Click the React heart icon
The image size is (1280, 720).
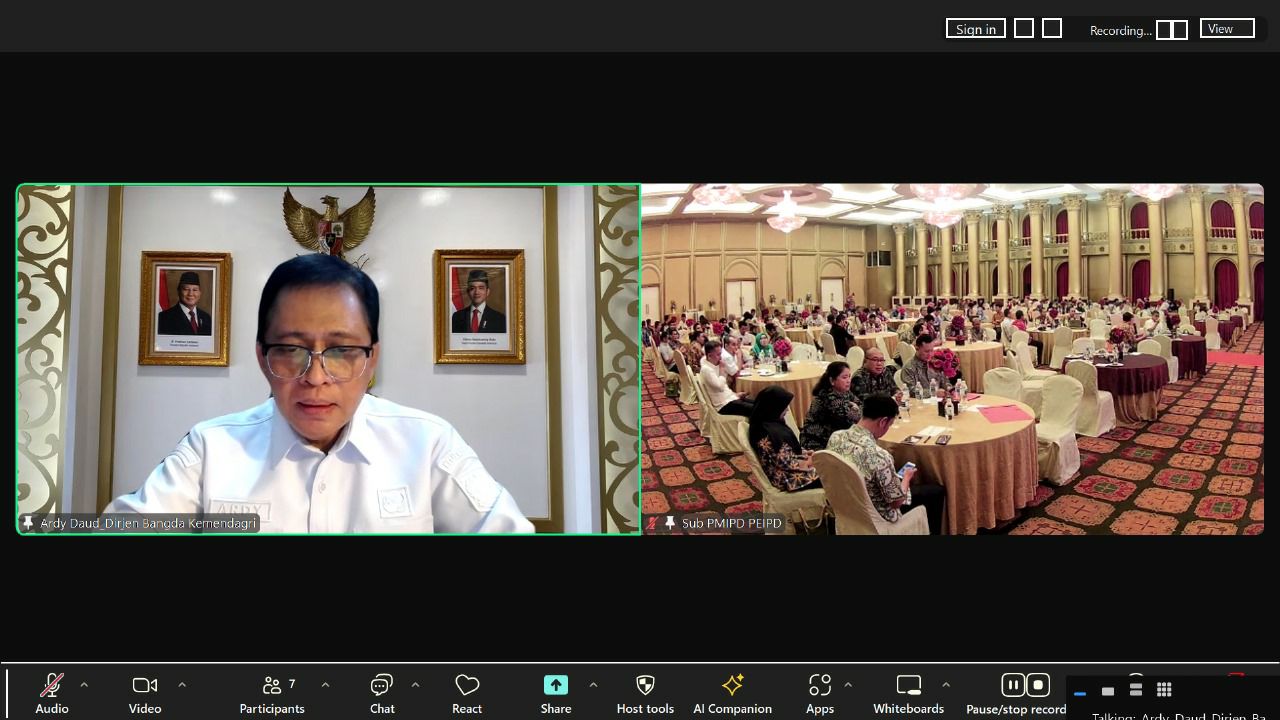click(x=467, y=692)
